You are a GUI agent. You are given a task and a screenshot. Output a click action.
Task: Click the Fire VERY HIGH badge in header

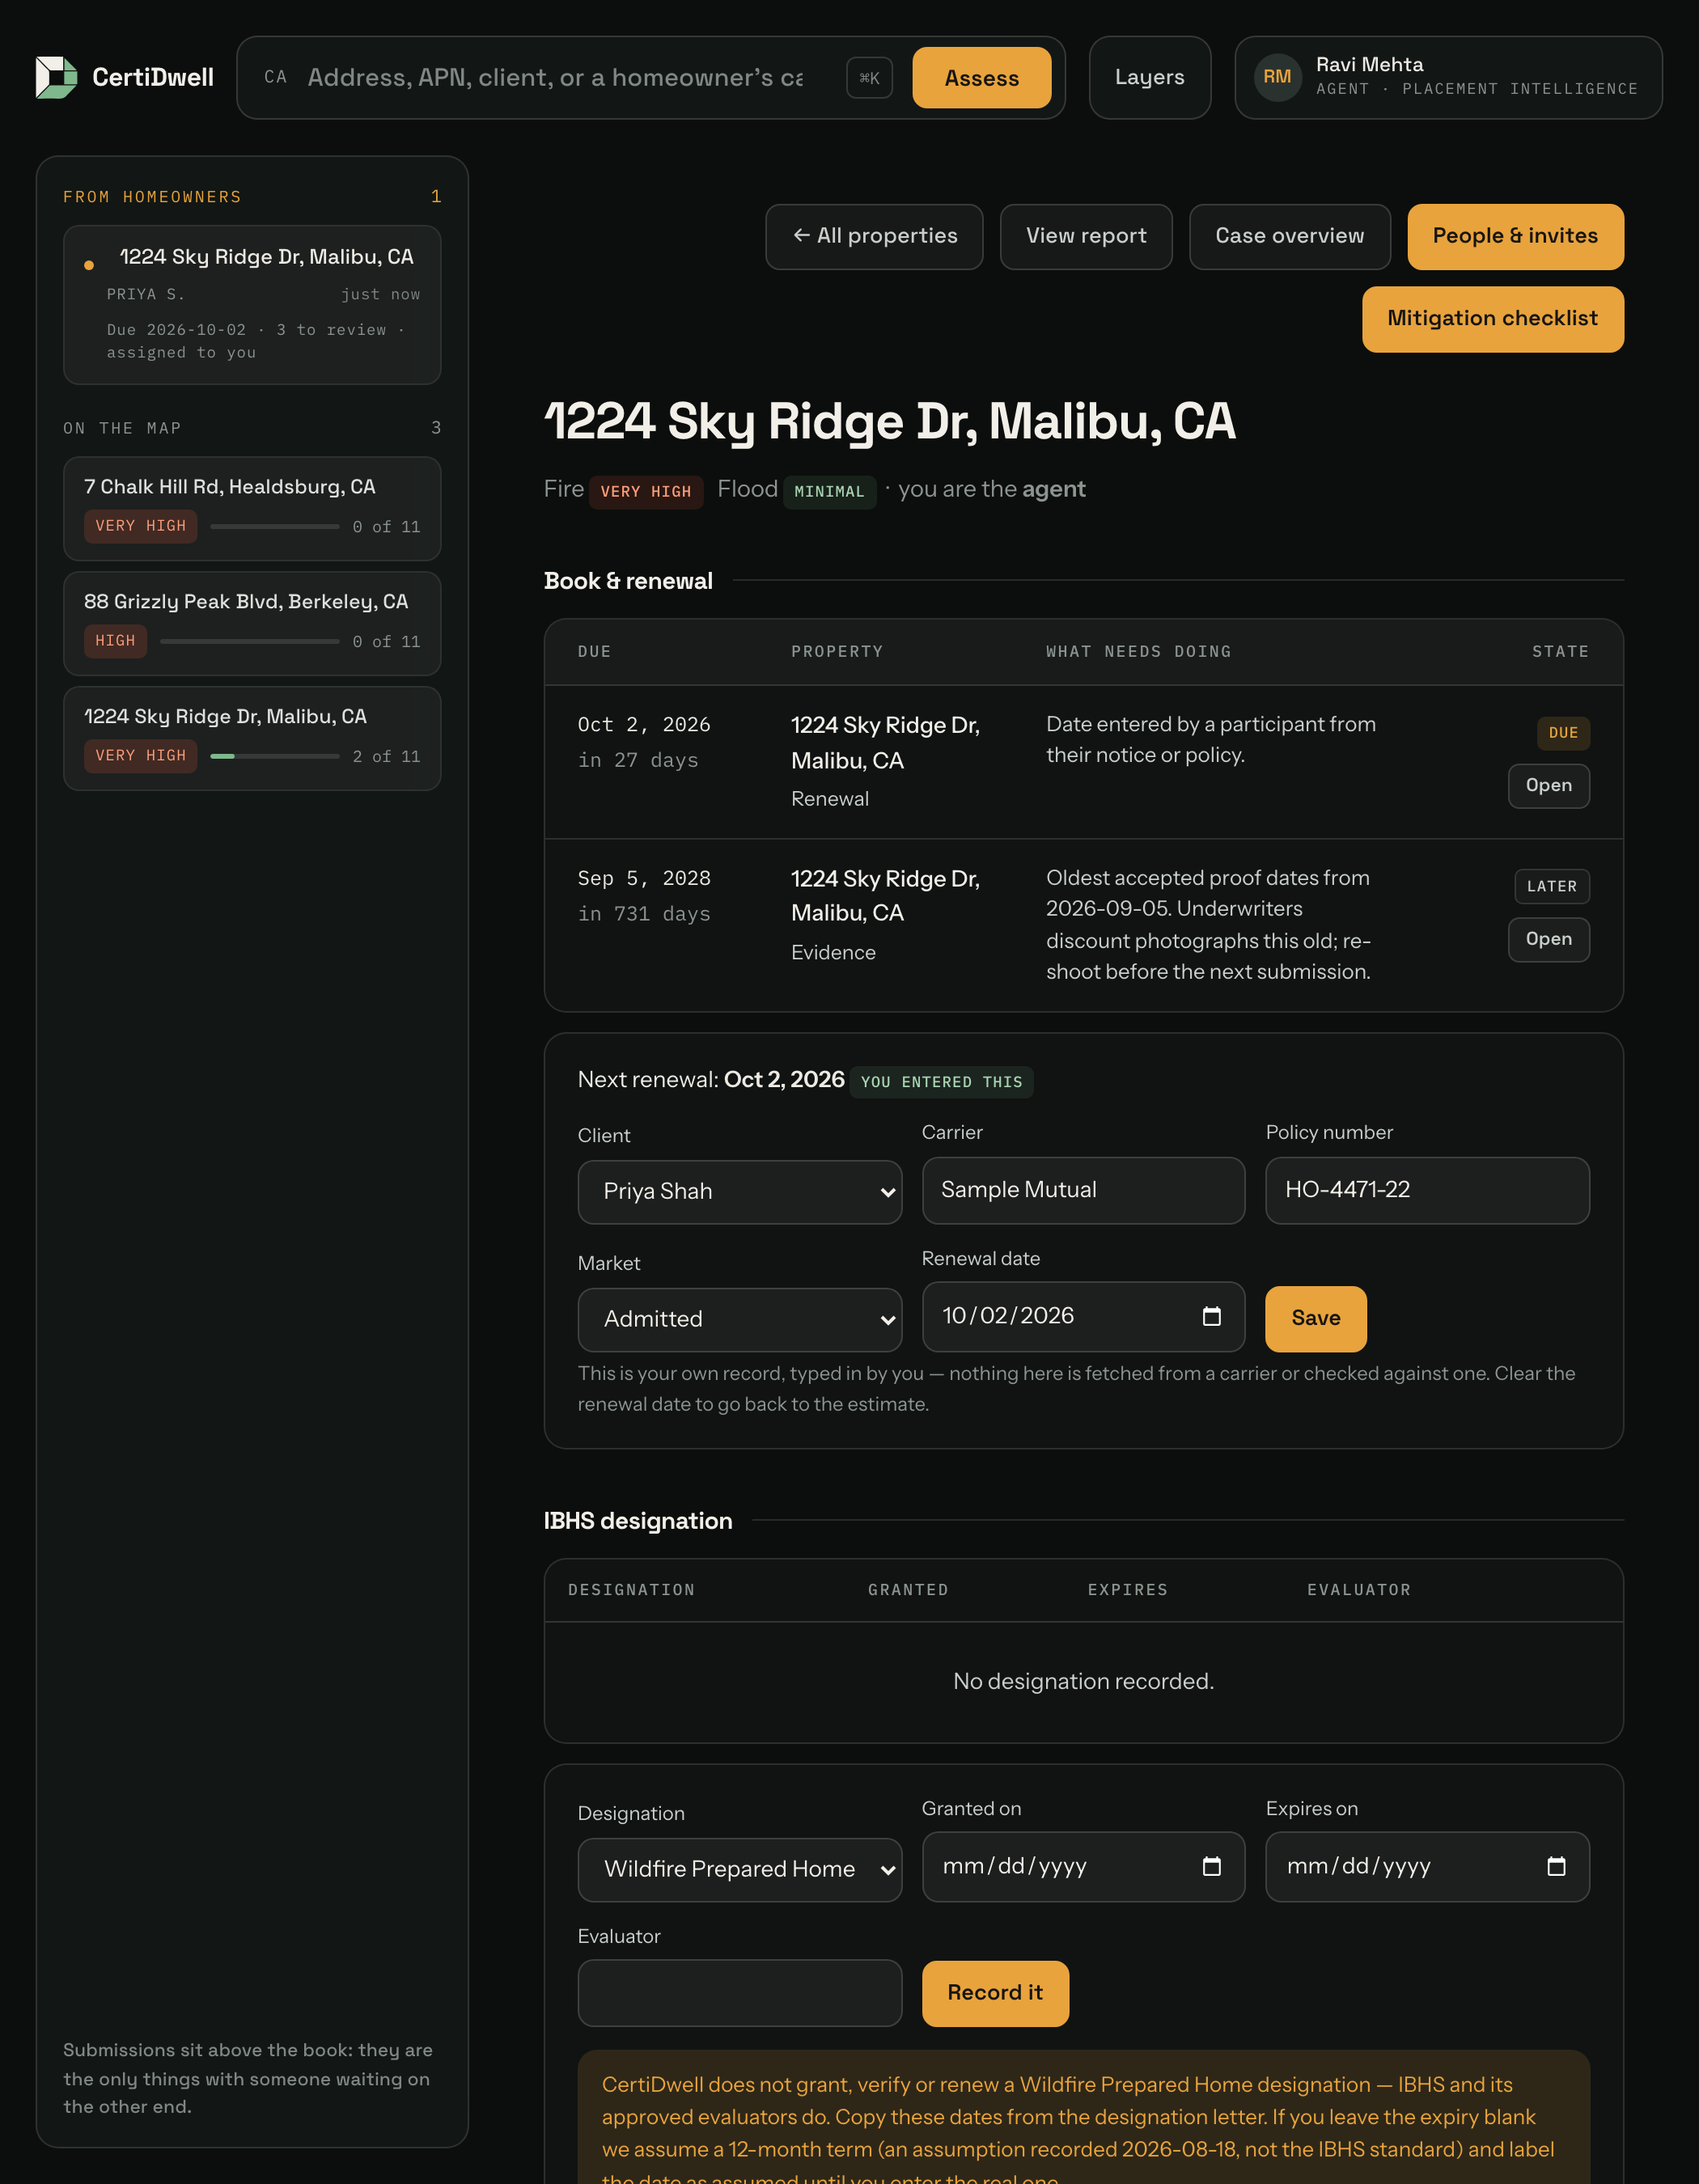coord(645,492)
